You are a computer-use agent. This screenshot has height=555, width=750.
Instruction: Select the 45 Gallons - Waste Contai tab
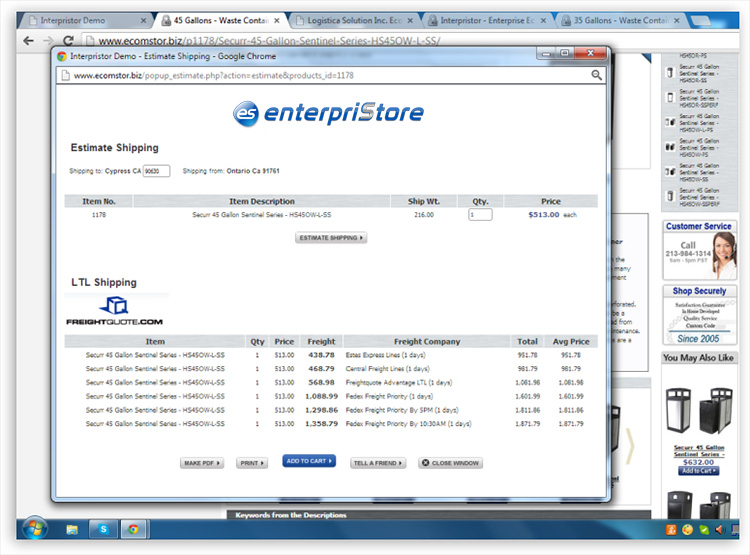pos(220,21)
